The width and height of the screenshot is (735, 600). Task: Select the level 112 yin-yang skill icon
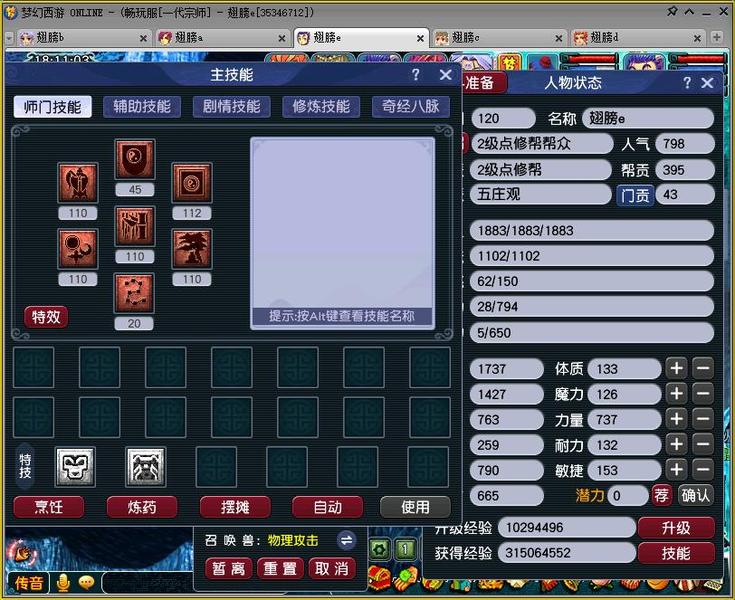tap(192, 183)
